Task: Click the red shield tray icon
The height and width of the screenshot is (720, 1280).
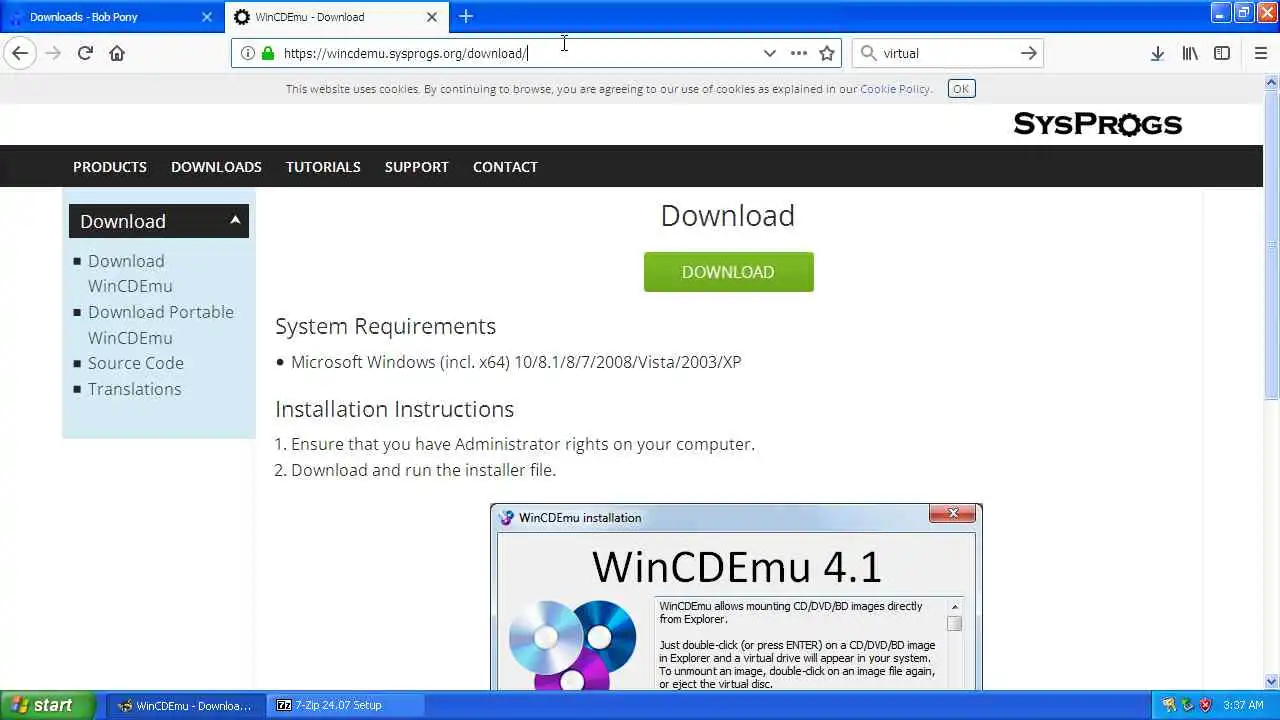Action: (x=1205, y=705)
